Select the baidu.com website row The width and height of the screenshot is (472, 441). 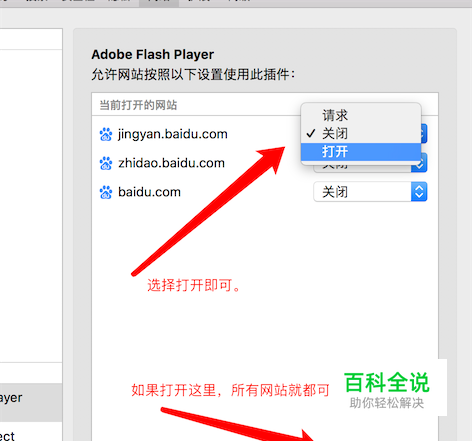(x=265, y=192)
